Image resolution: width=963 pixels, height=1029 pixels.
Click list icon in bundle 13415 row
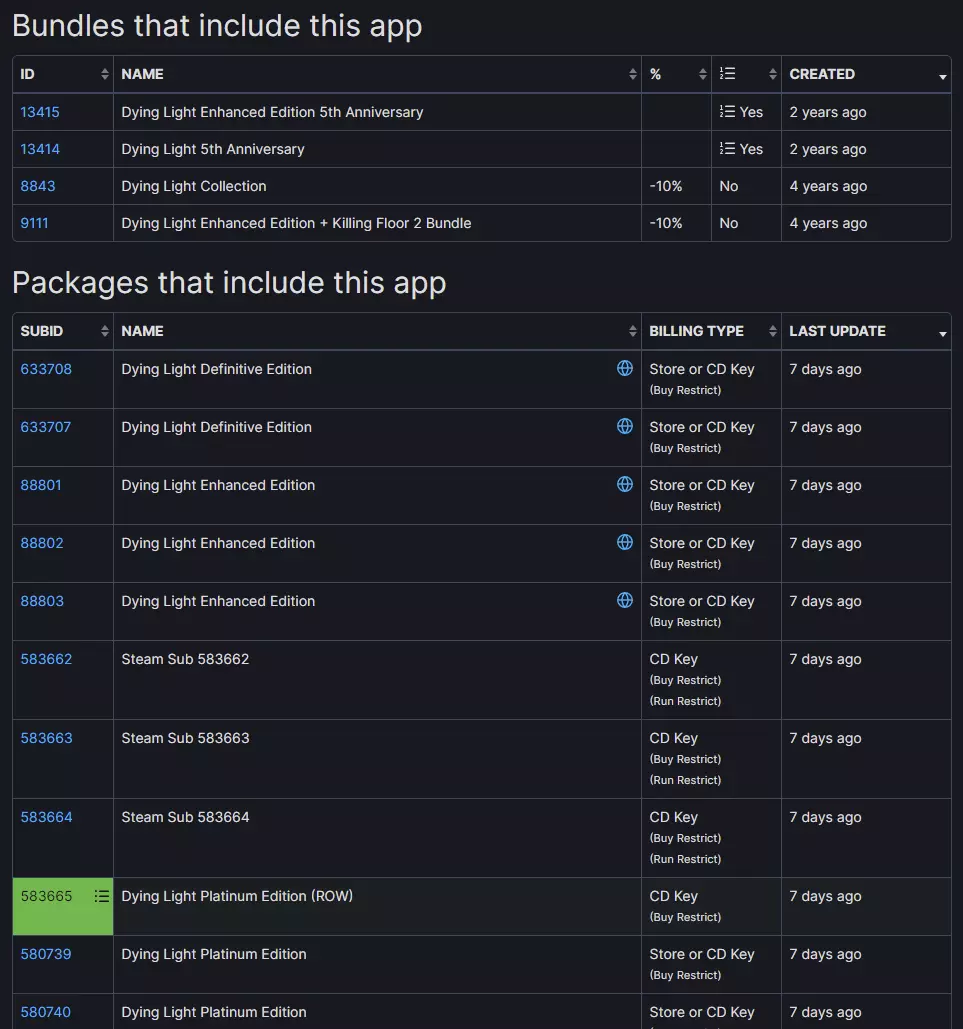pos(727,112)
